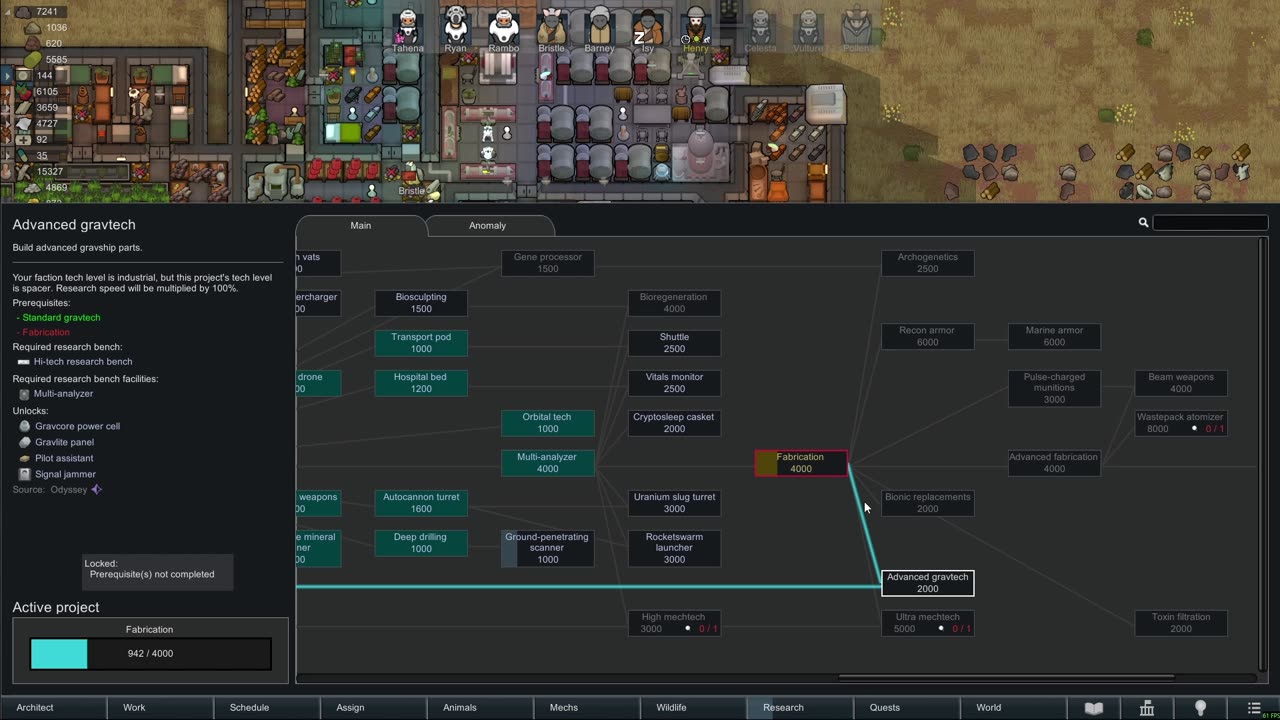The width and height of the screenshot is (1280, 720).
Task: Select the Vitals monitor research node
Action: [x=674, y=383]
